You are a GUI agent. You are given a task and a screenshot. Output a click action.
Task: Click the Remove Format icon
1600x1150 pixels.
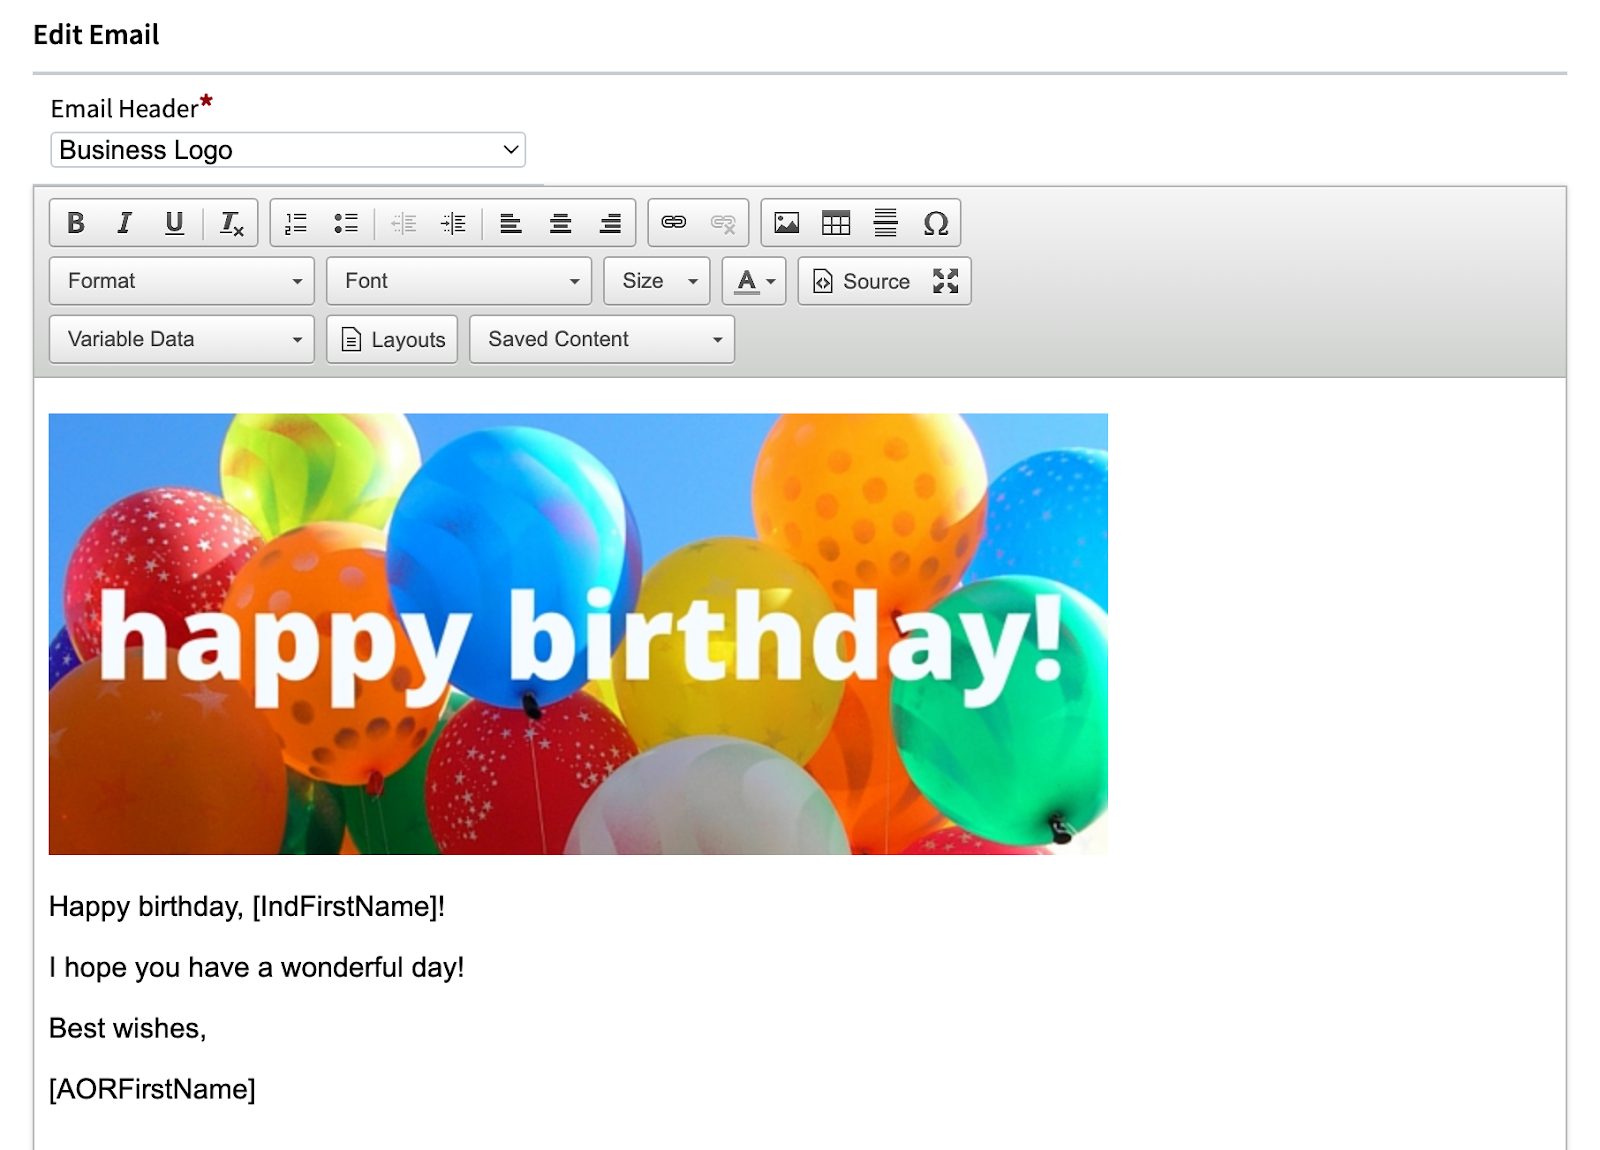(231, 223)
